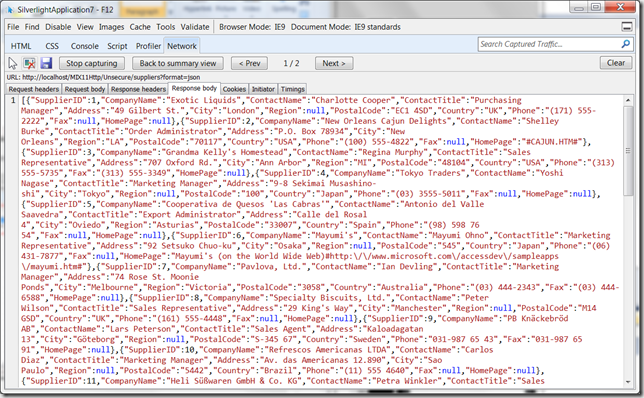Go to next request with Next
Screen dimensions: 644x398
pyautogui.click(x=334, y=63)
